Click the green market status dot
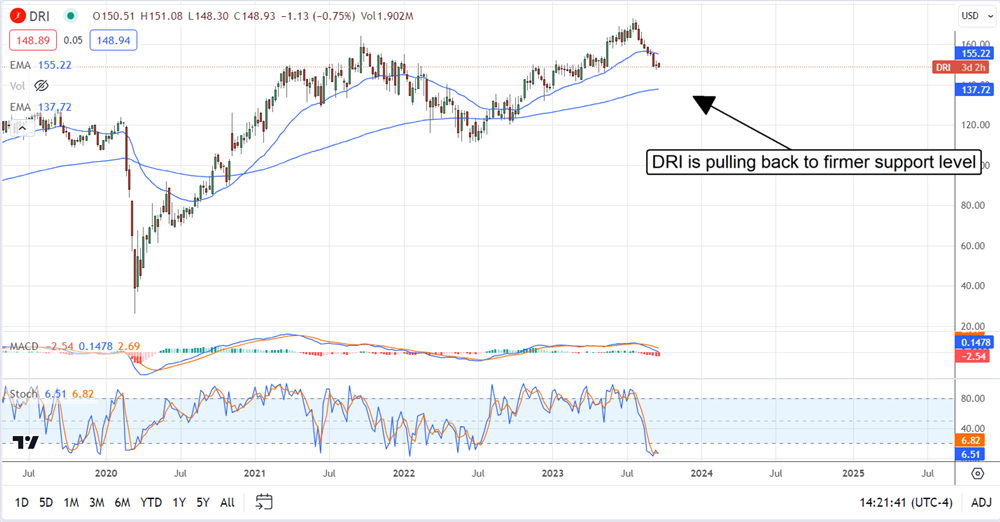The width and height of the screenshot is (1000, 522). tap(70, 16)
